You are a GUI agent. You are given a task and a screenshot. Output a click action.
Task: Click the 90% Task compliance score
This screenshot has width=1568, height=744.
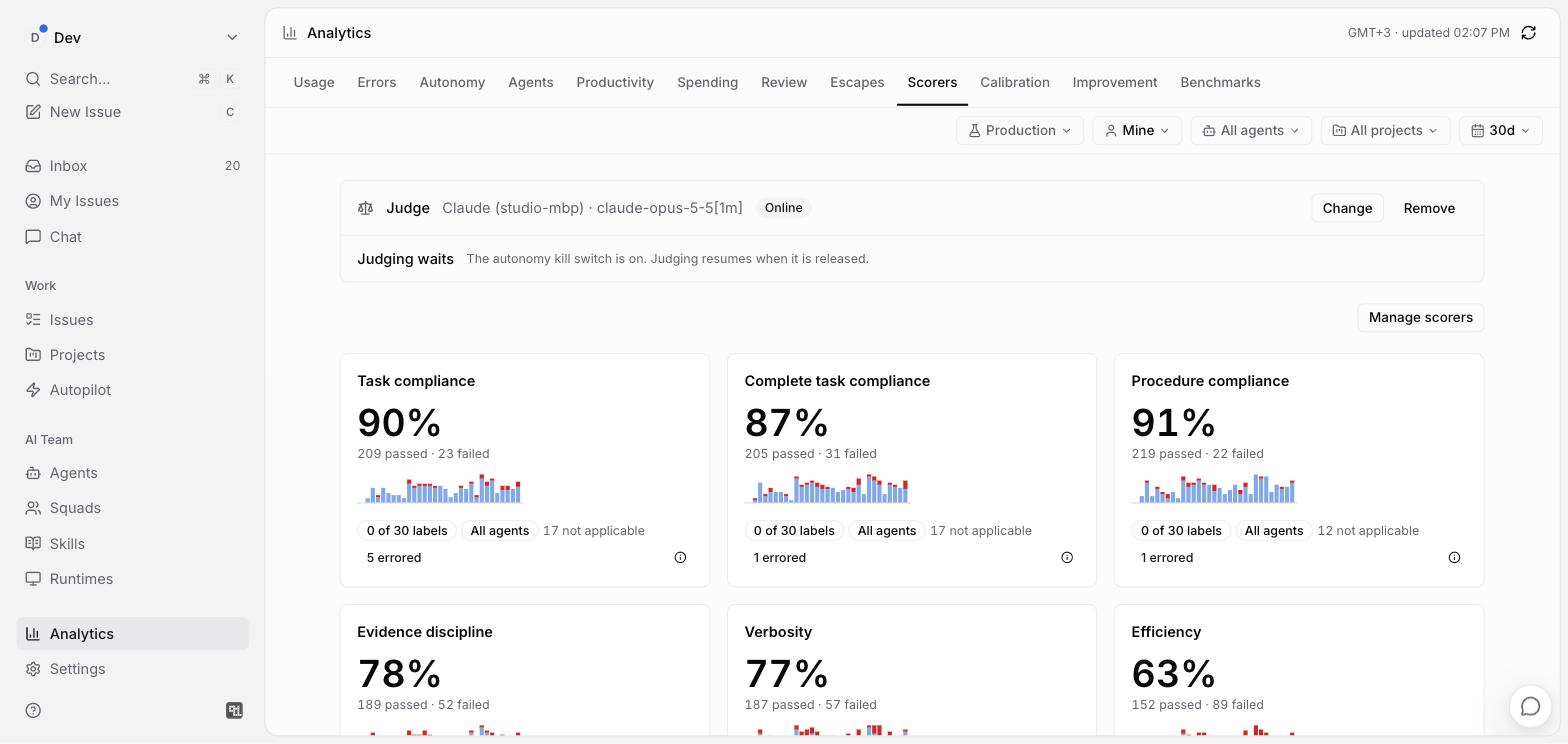[x=400, y=423]
